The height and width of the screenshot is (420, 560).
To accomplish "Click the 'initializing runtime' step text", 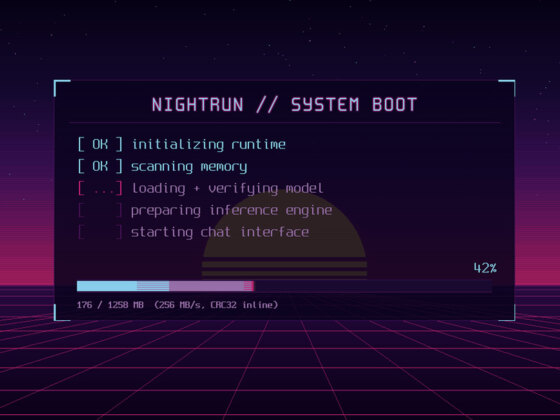I will pos(209,145).
